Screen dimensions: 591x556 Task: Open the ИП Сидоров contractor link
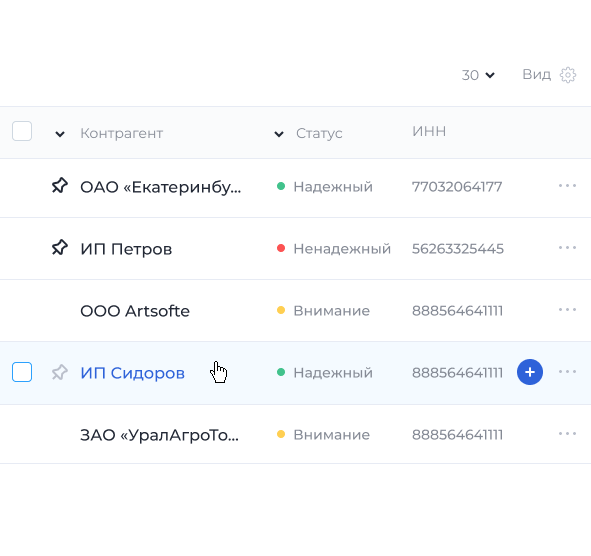[x=132, y=373]
